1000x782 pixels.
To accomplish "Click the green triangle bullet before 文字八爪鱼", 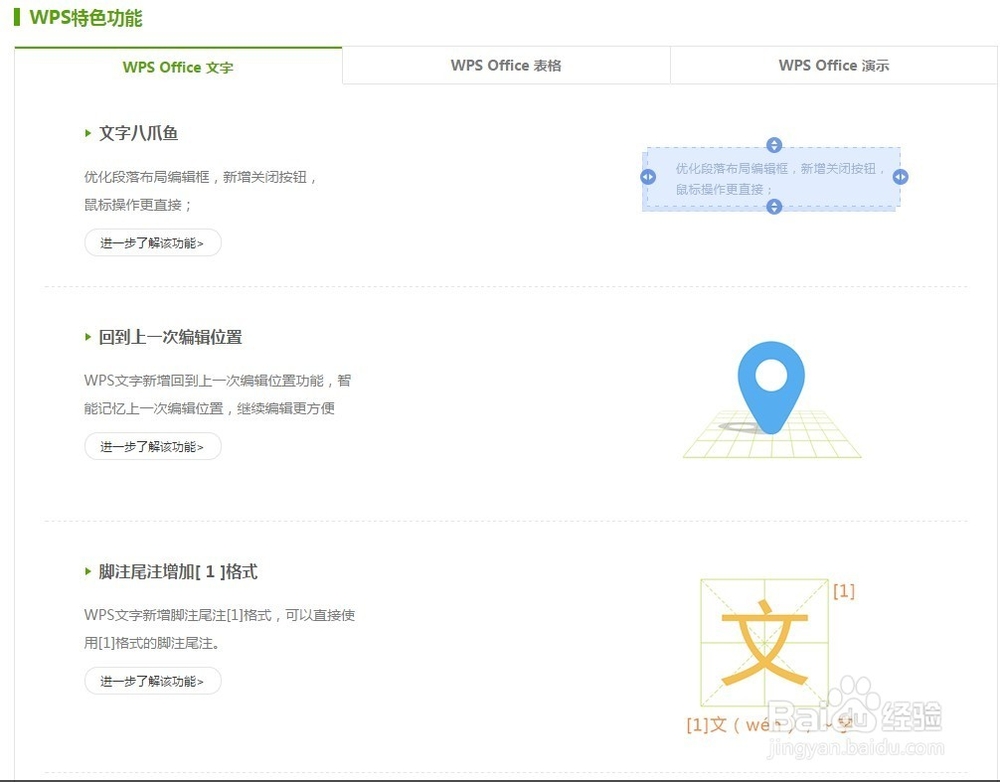I will (88, 133).
